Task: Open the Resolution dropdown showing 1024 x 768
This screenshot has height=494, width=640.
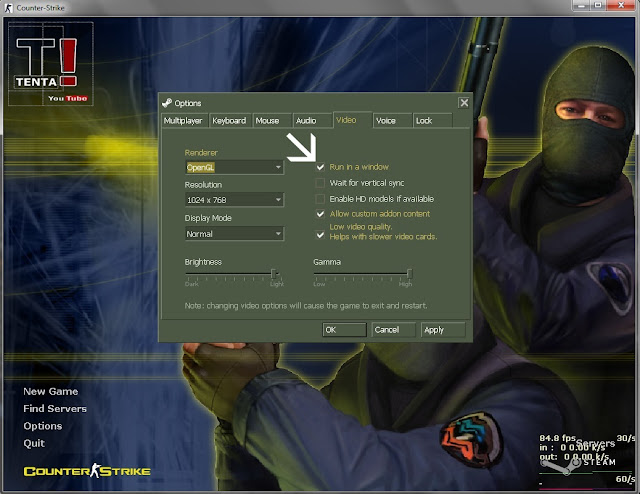Action: coord(234,200)
